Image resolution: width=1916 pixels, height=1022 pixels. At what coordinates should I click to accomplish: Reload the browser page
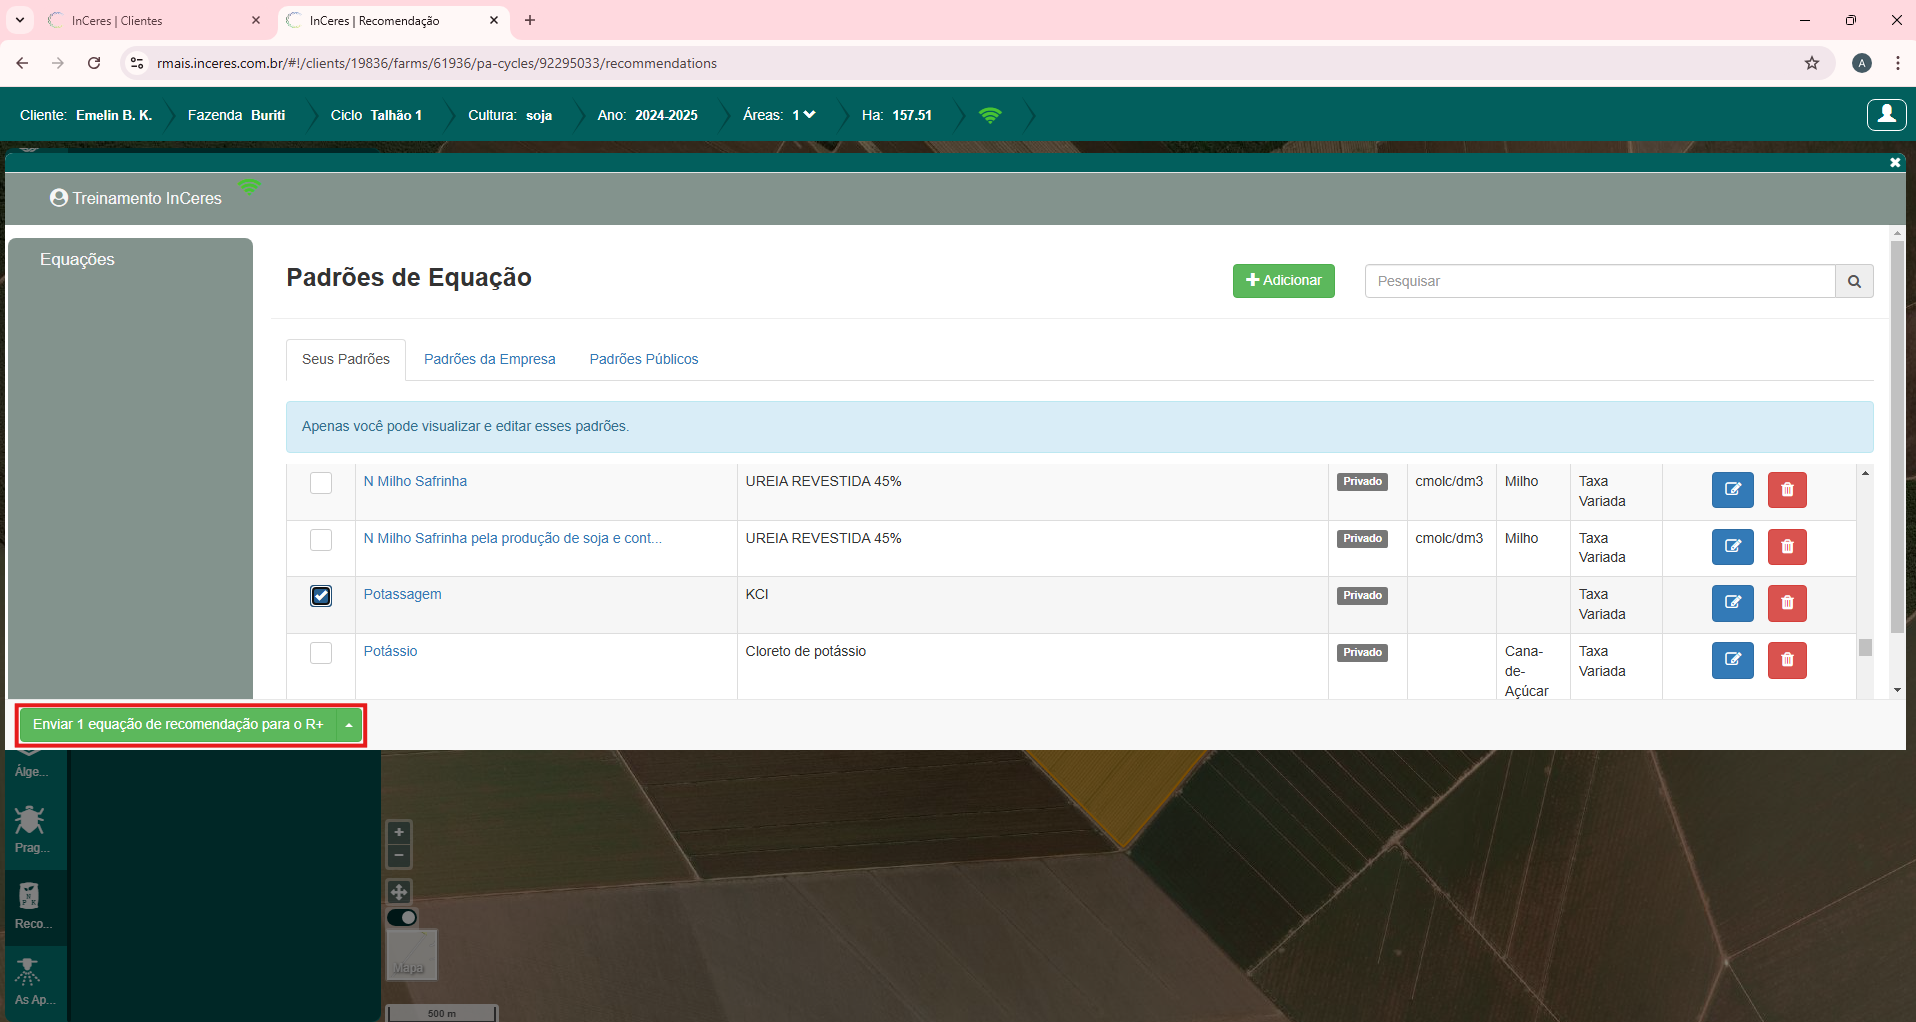pos(94,63)
